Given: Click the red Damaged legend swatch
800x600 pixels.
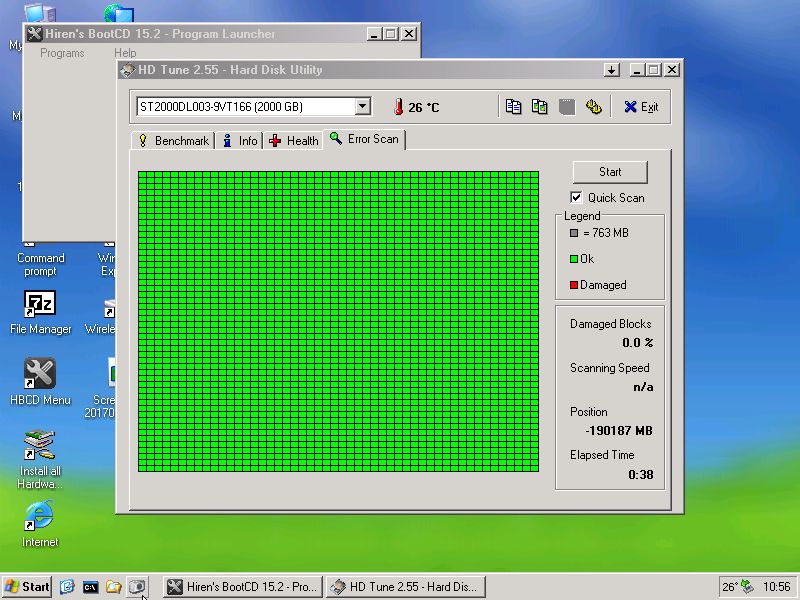Looking at the screenshot, I should pos(574,285).
